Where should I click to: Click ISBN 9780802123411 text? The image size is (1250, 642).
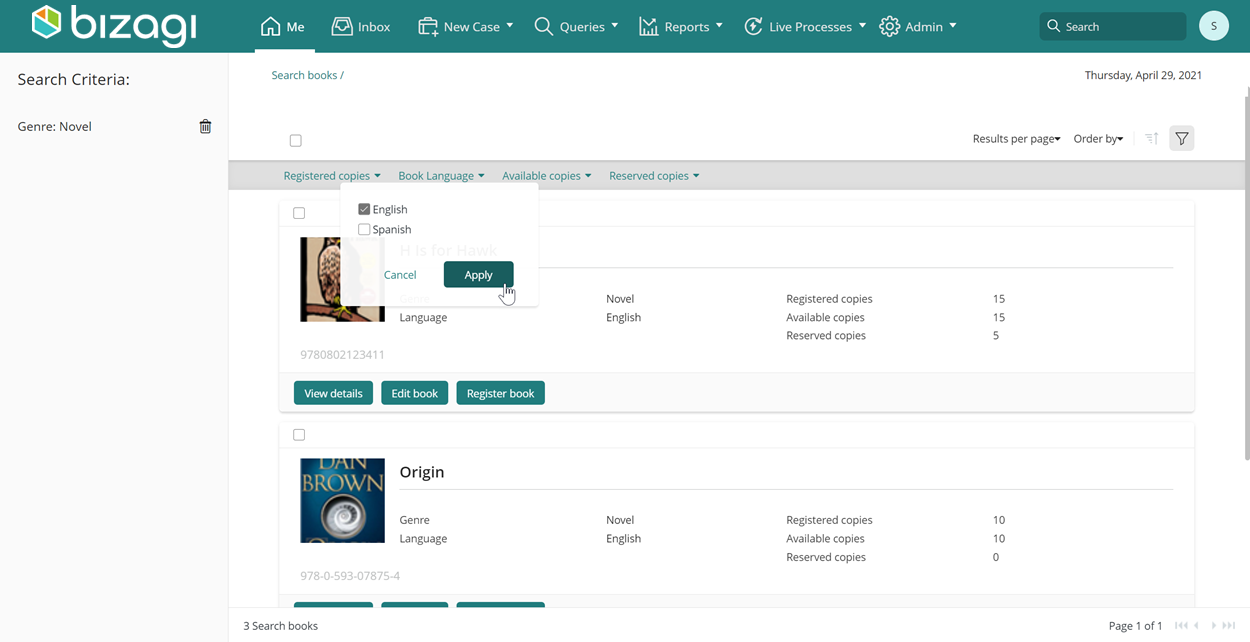342,355
